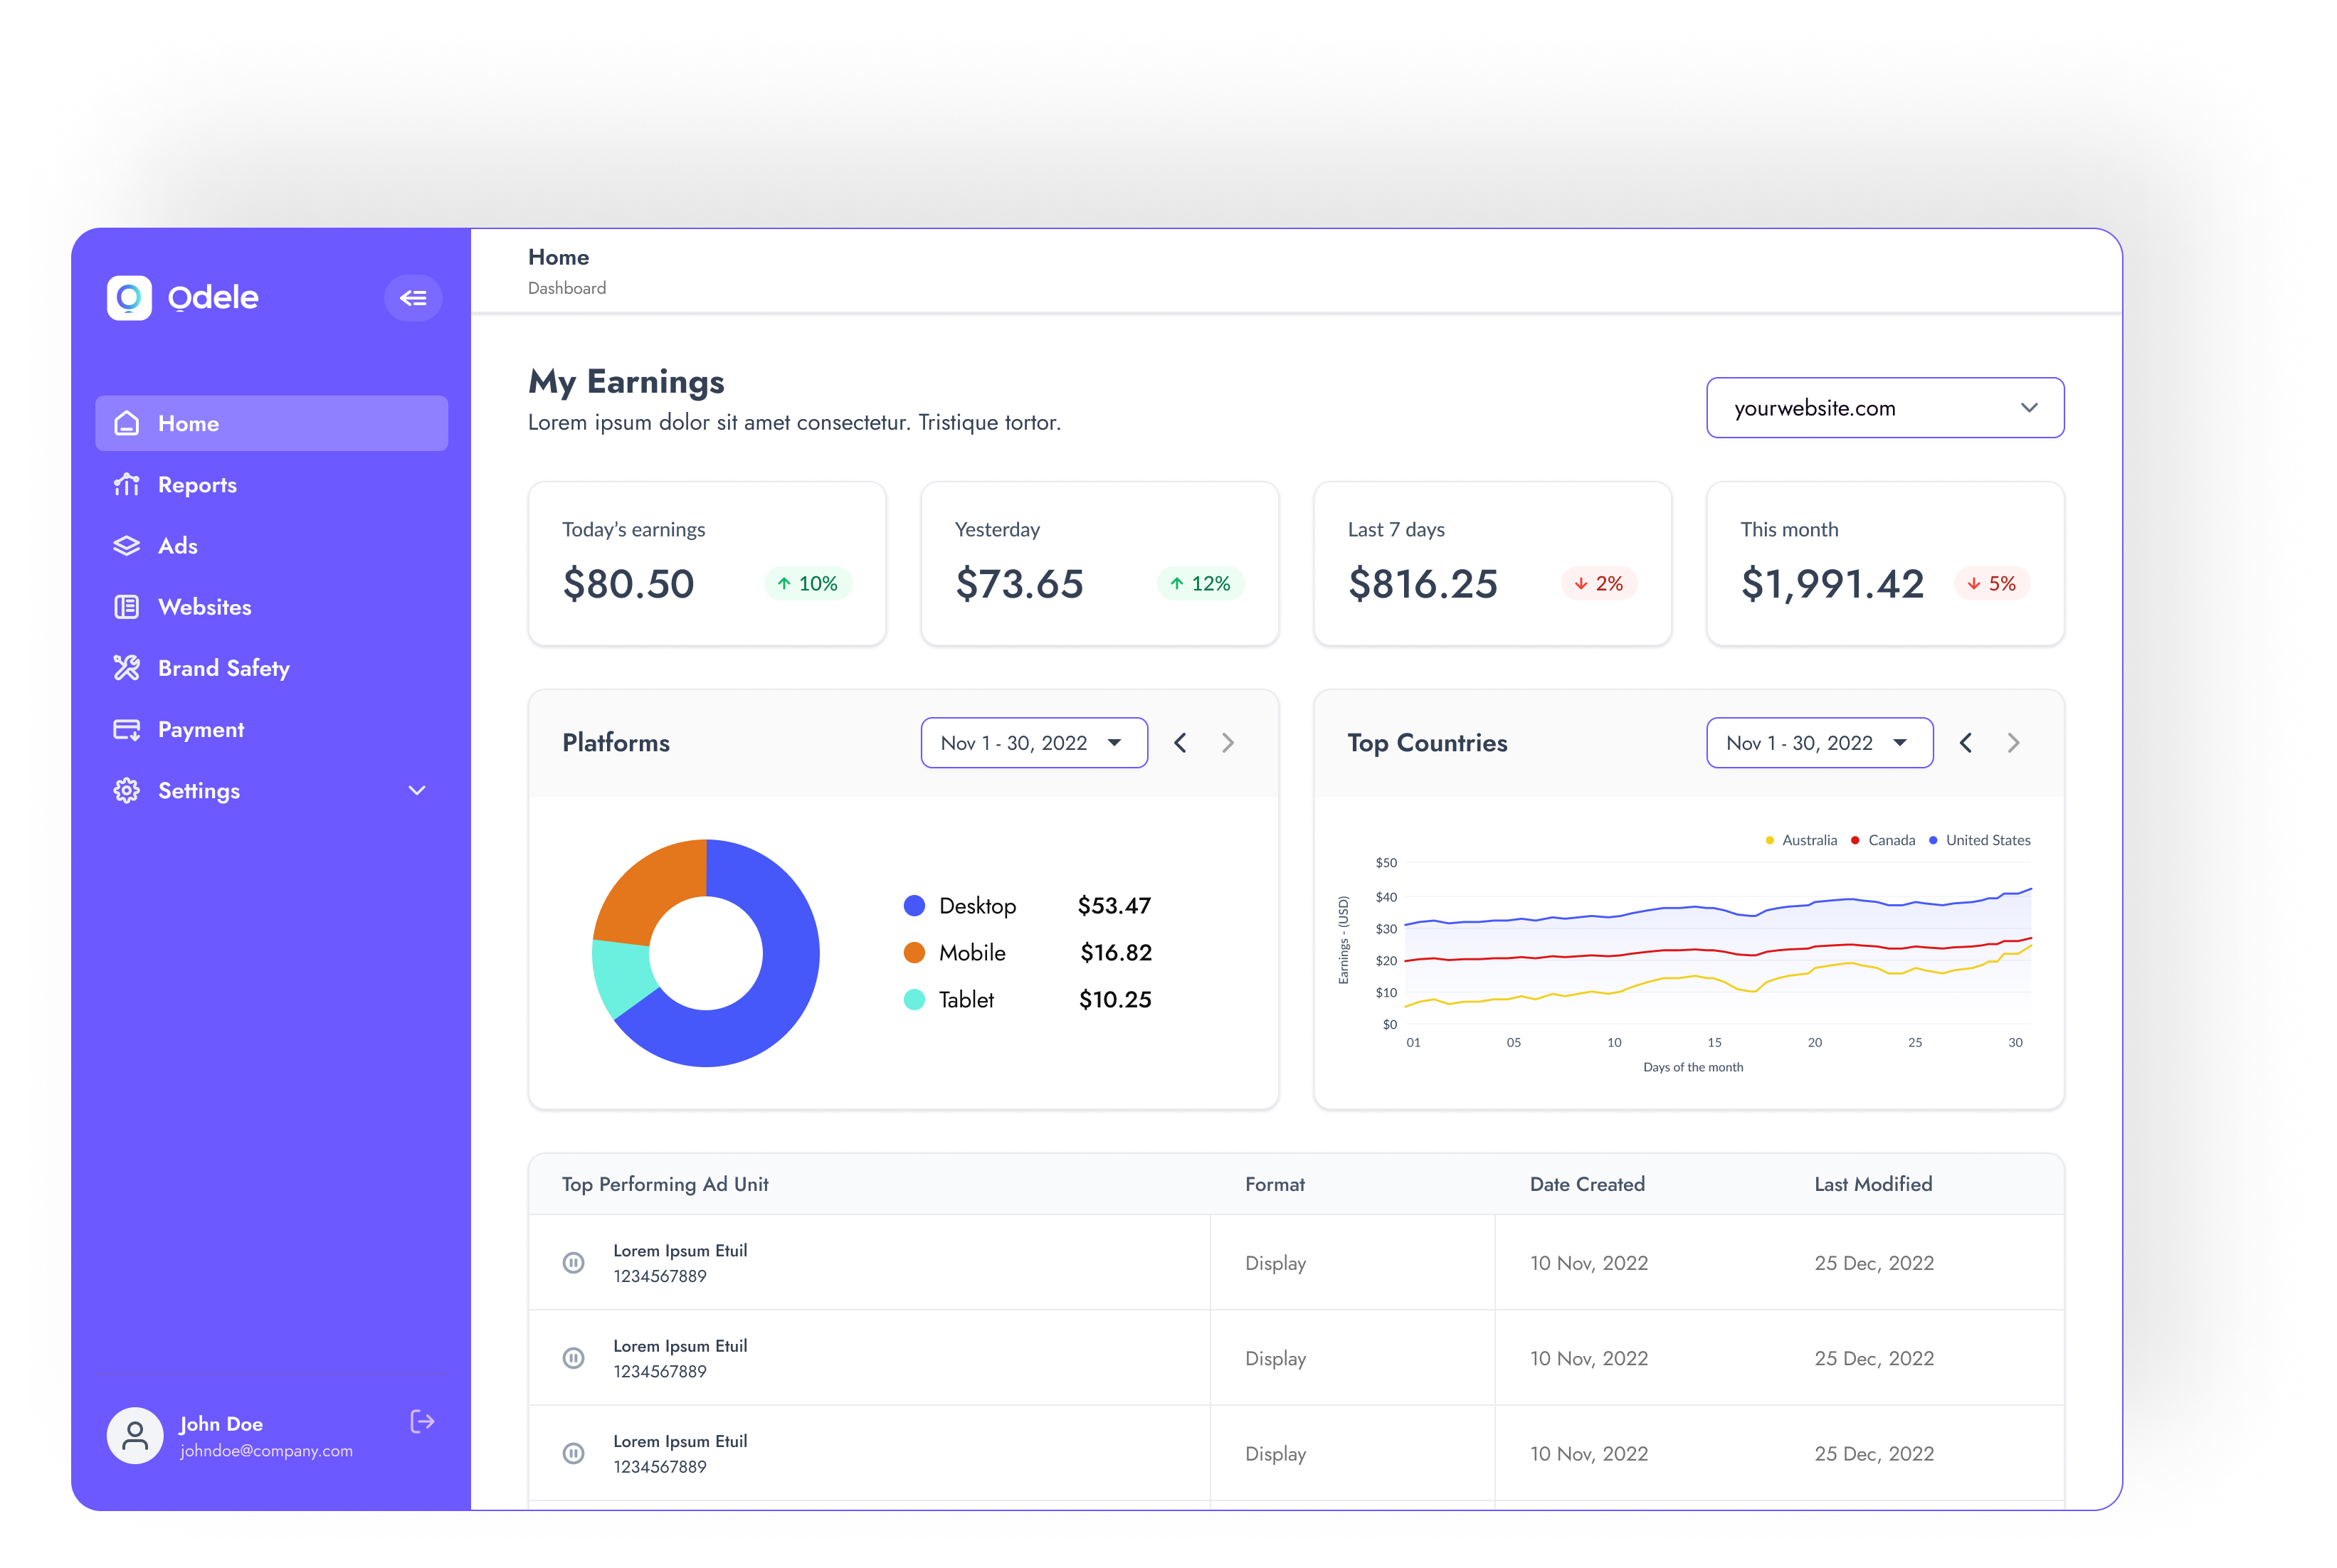
Task: Navigate to Brand Safety page
Action: pos(223,668)
